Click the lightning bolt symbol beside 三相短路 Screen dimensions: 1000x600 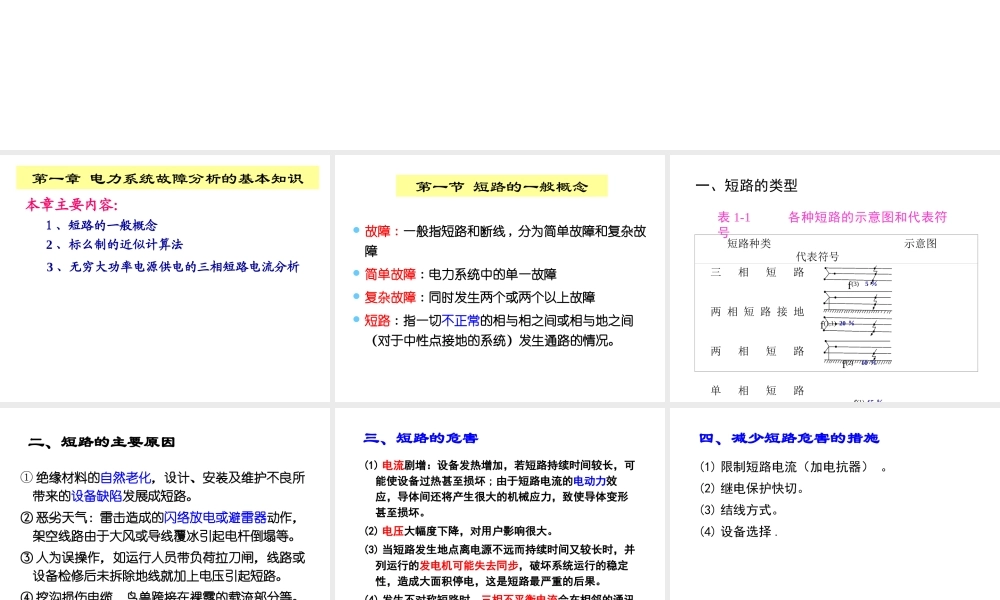874,273
